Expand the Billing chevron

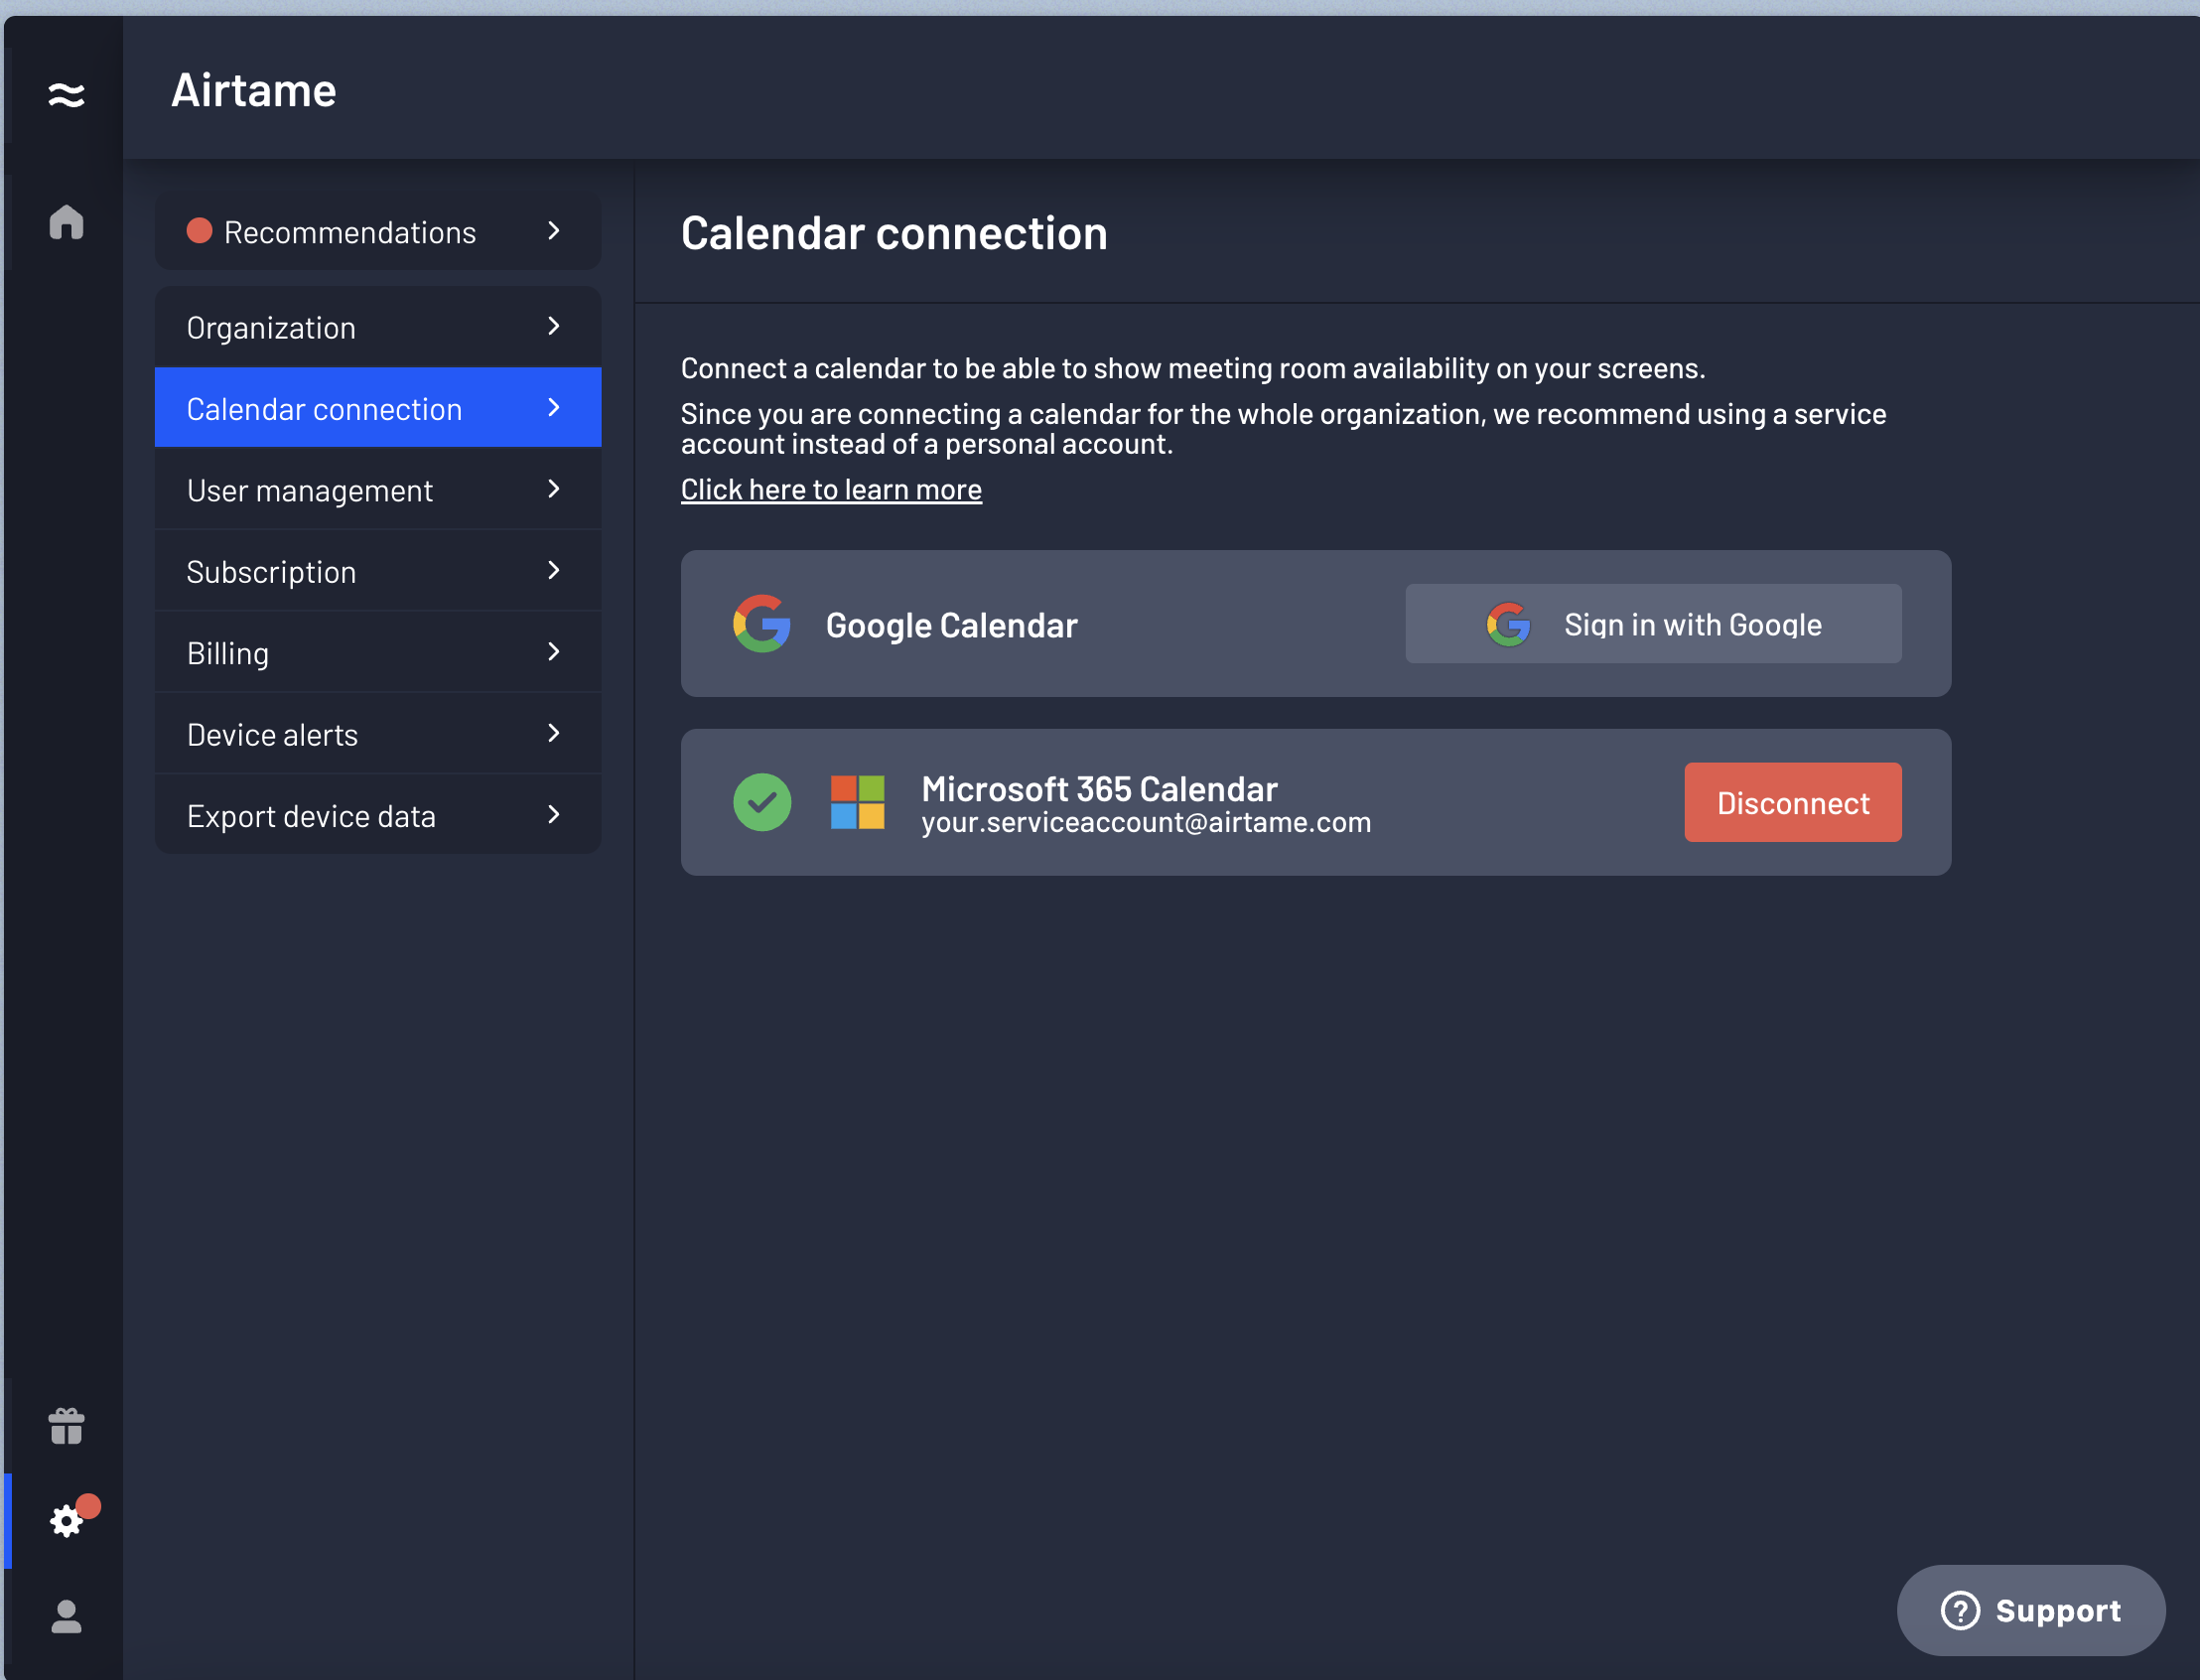coord(554,652)
